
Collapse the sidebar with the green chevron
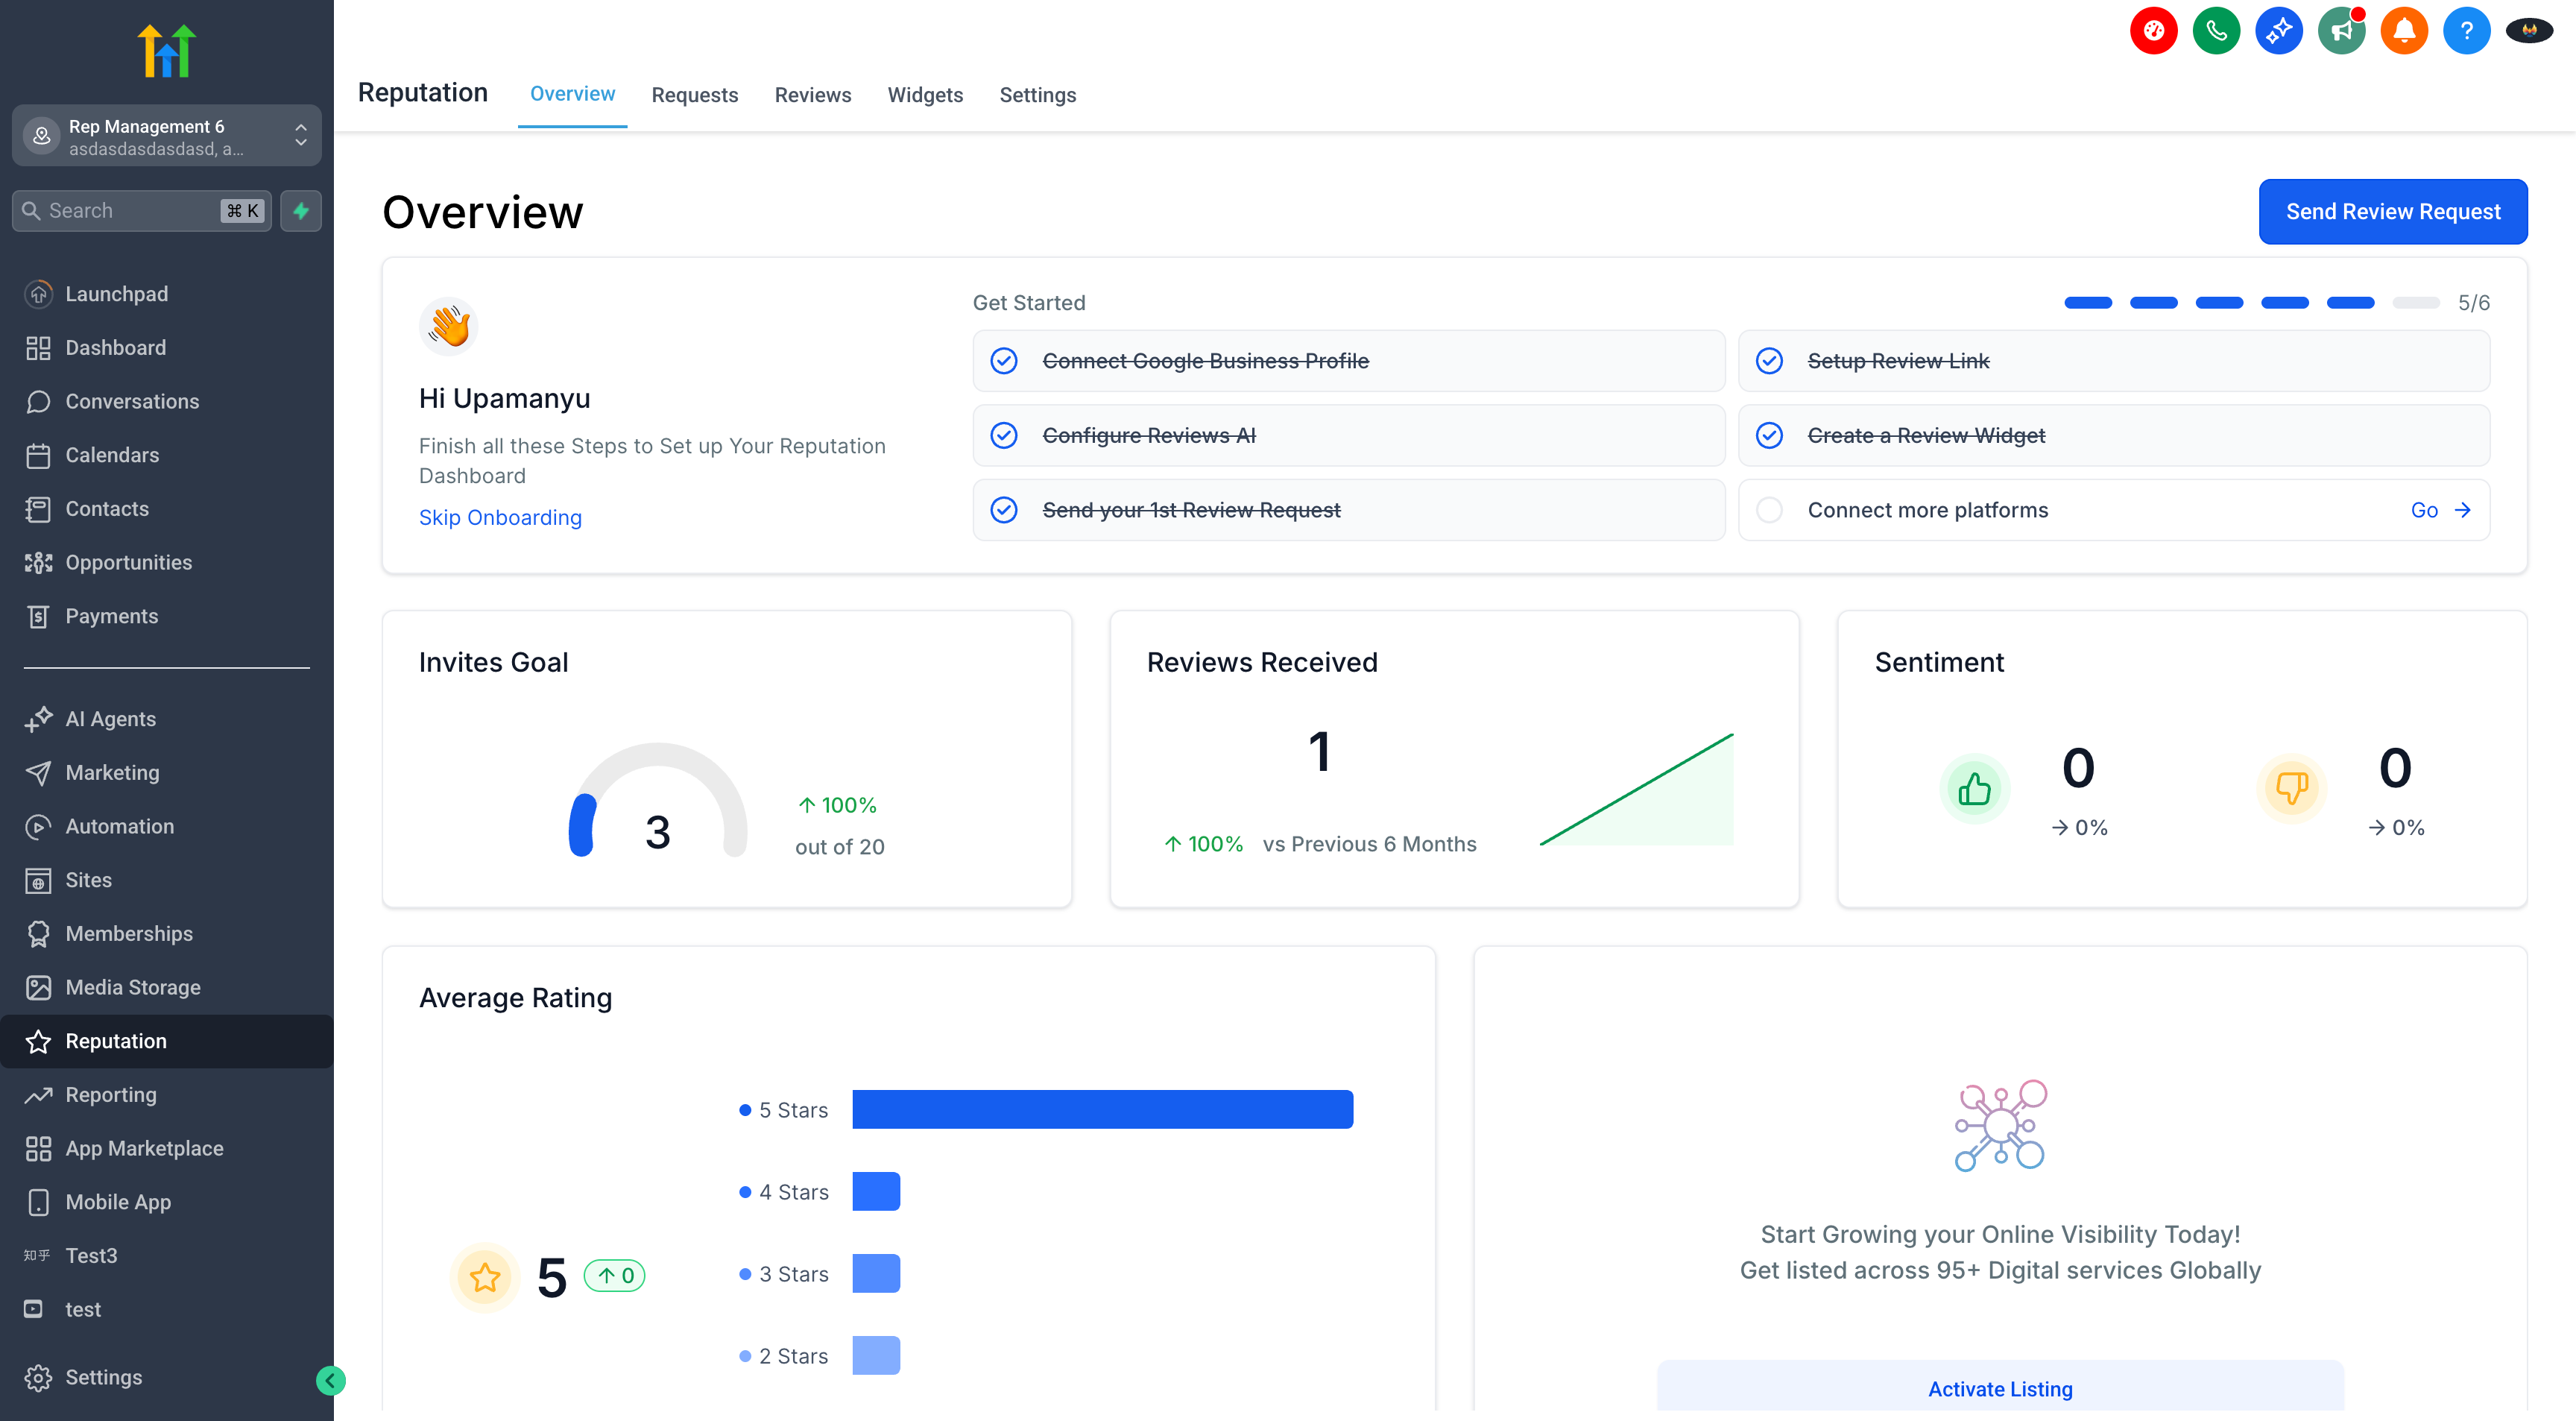330,1380
